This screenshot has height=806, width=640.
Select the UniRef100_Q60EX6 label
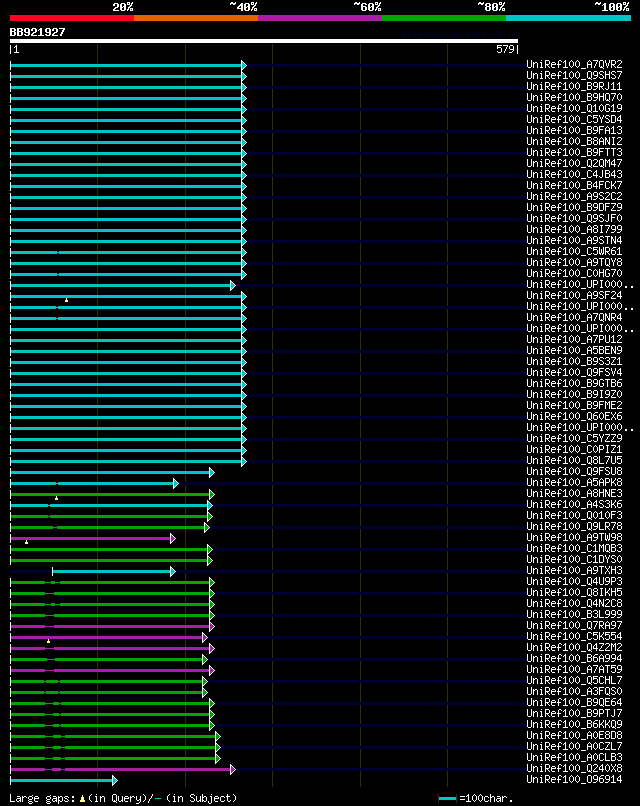574,416
